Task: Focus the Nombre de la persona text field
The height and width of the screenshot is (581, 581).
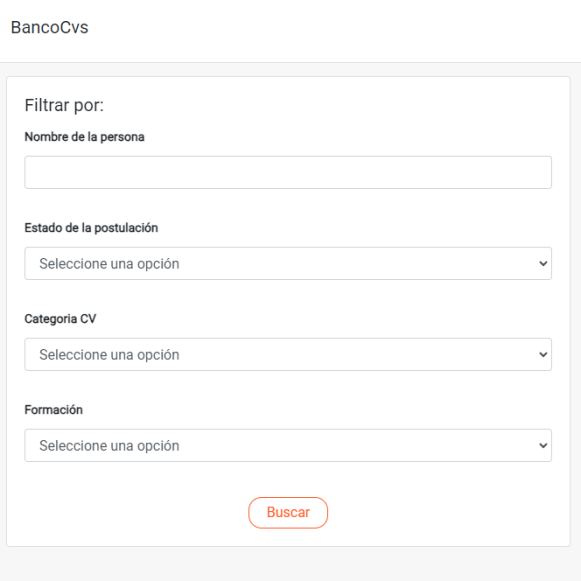Action: (288, 172)
